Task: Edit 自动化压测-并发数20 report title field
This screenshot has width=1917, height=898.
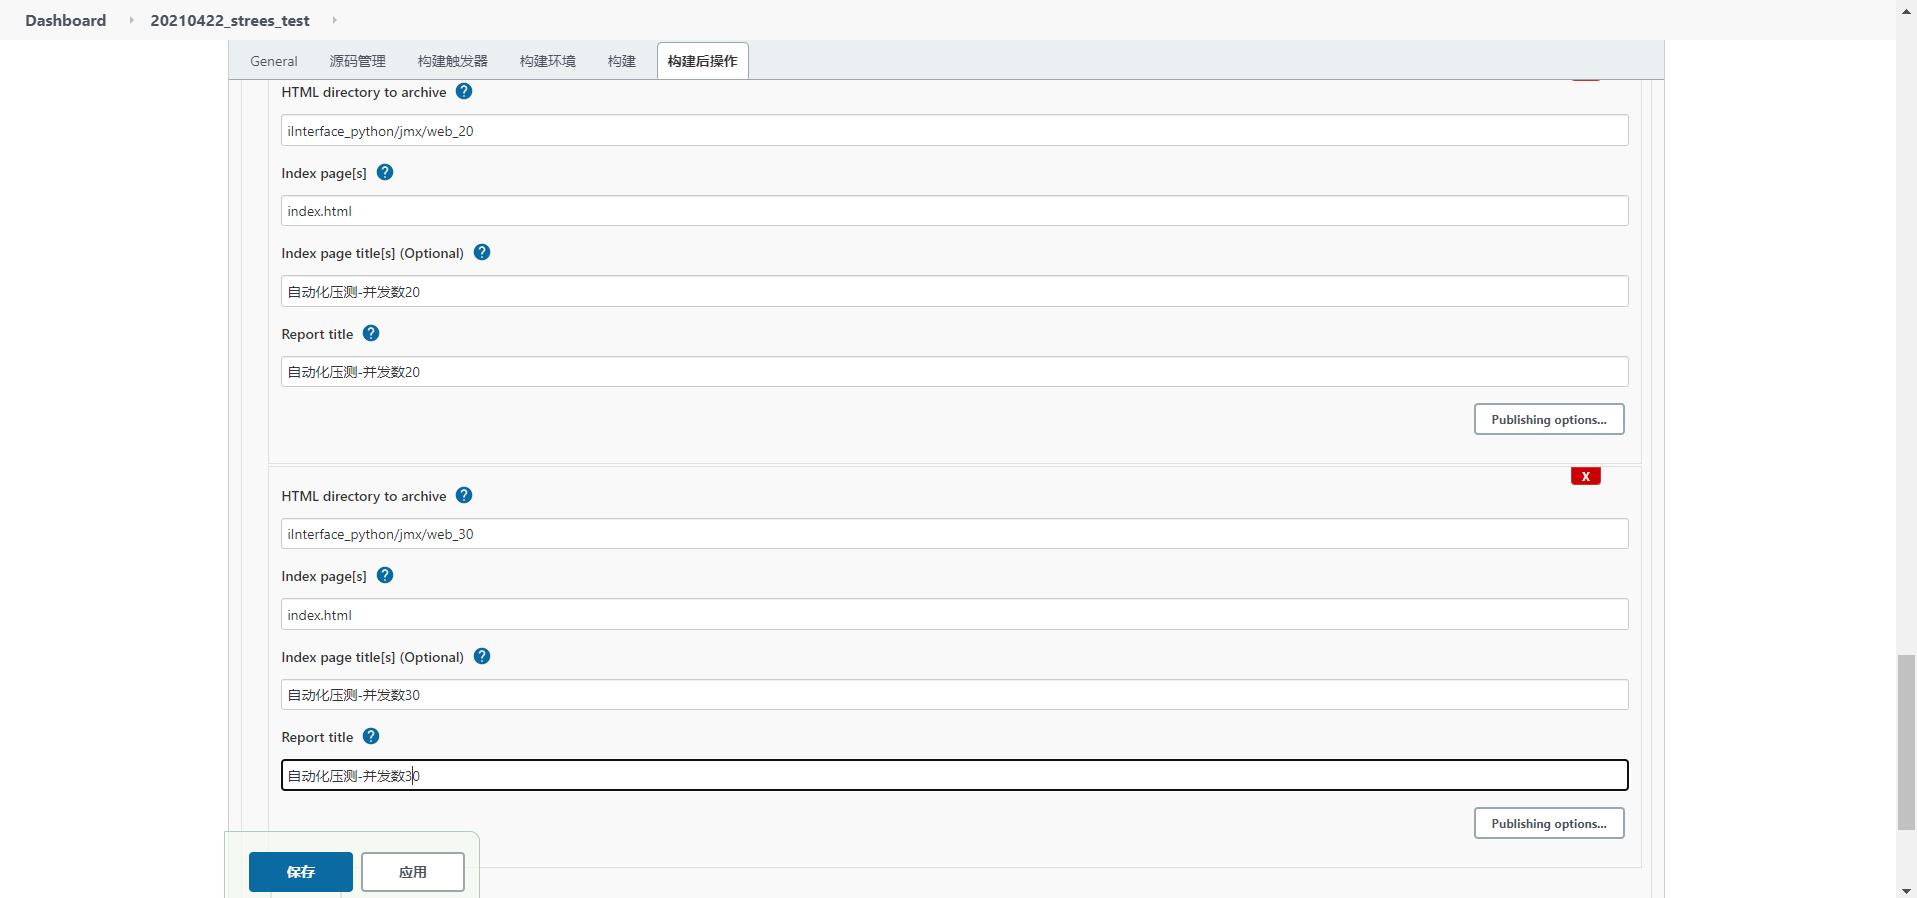Action: coord(955,372)
